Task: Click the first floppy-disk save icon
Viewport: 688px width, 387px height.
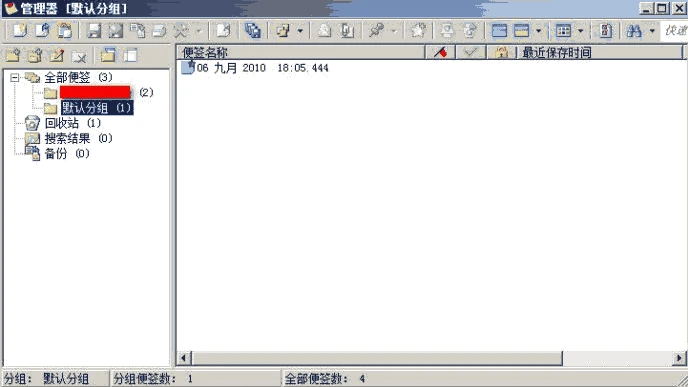Action: click(x=94, y=30)
